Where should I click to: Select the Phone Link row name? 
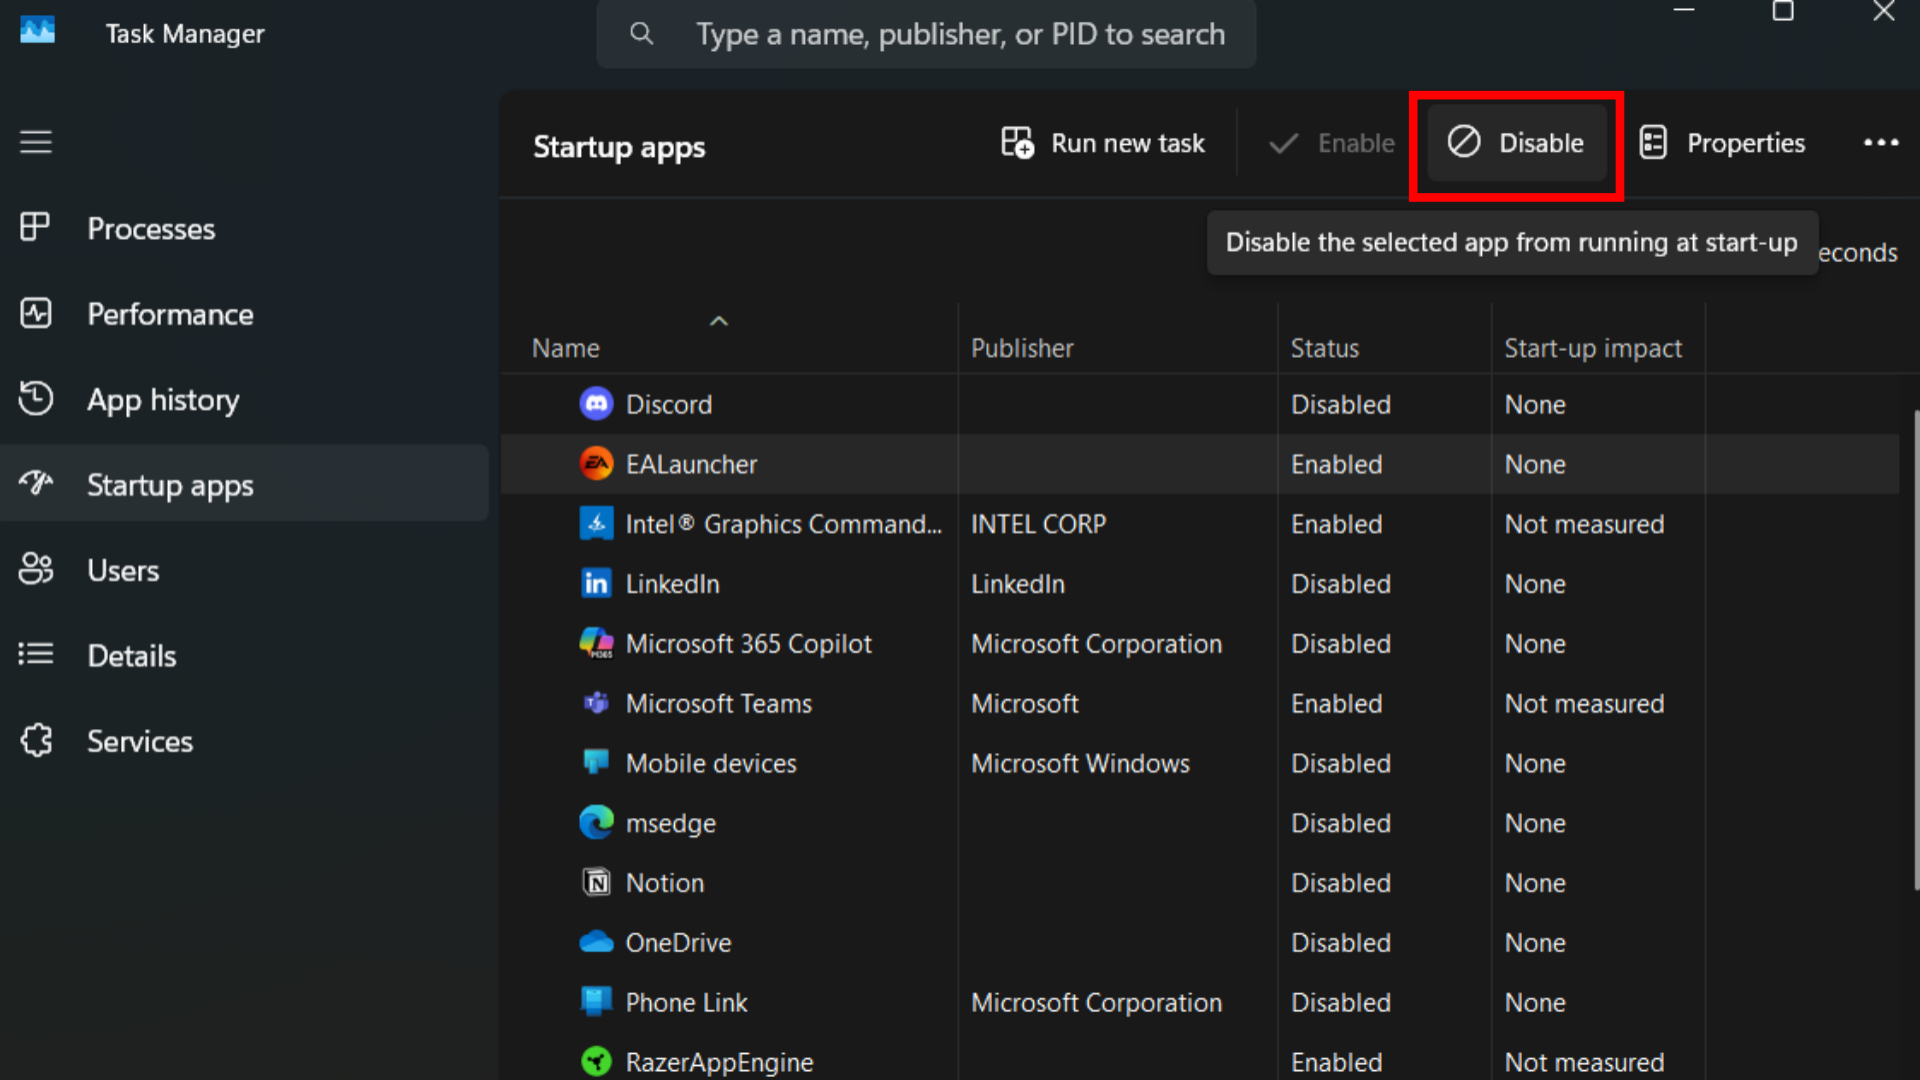tap(686, 1002)
